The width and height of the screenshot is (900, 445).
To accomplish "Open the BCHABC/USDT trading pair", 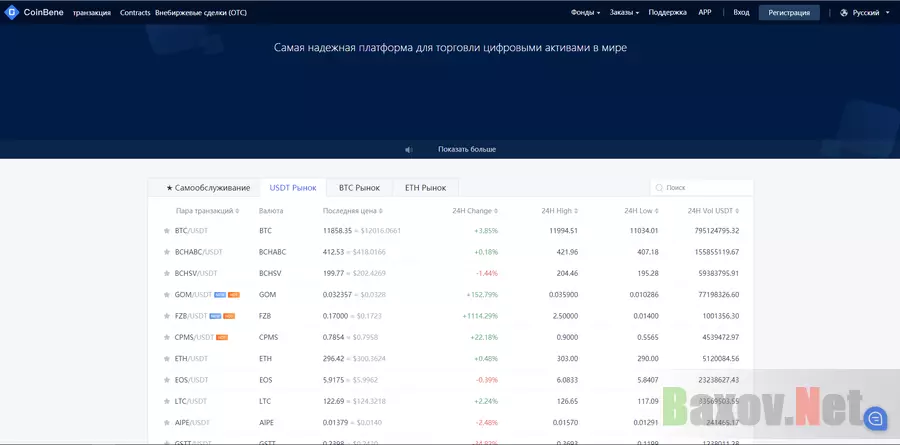I will pyautogui.click(x=199, y=252).
